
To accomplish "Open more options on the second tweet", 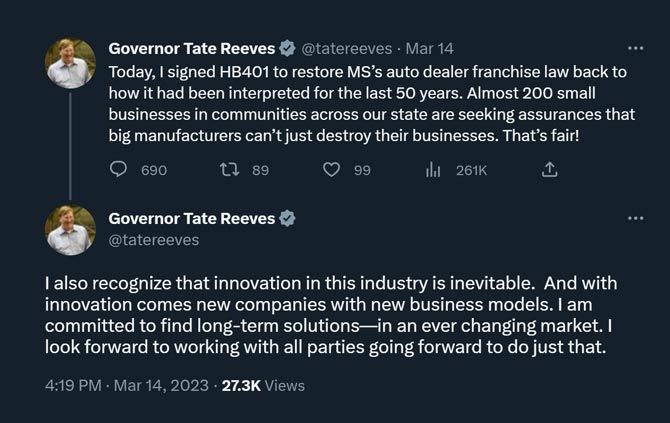I will (635, 218).
